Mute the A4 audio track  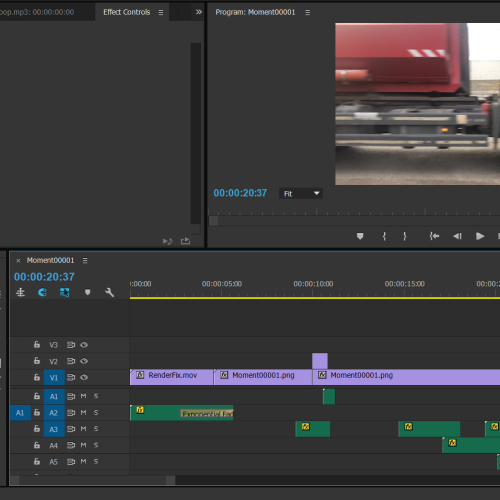(83, 445)
